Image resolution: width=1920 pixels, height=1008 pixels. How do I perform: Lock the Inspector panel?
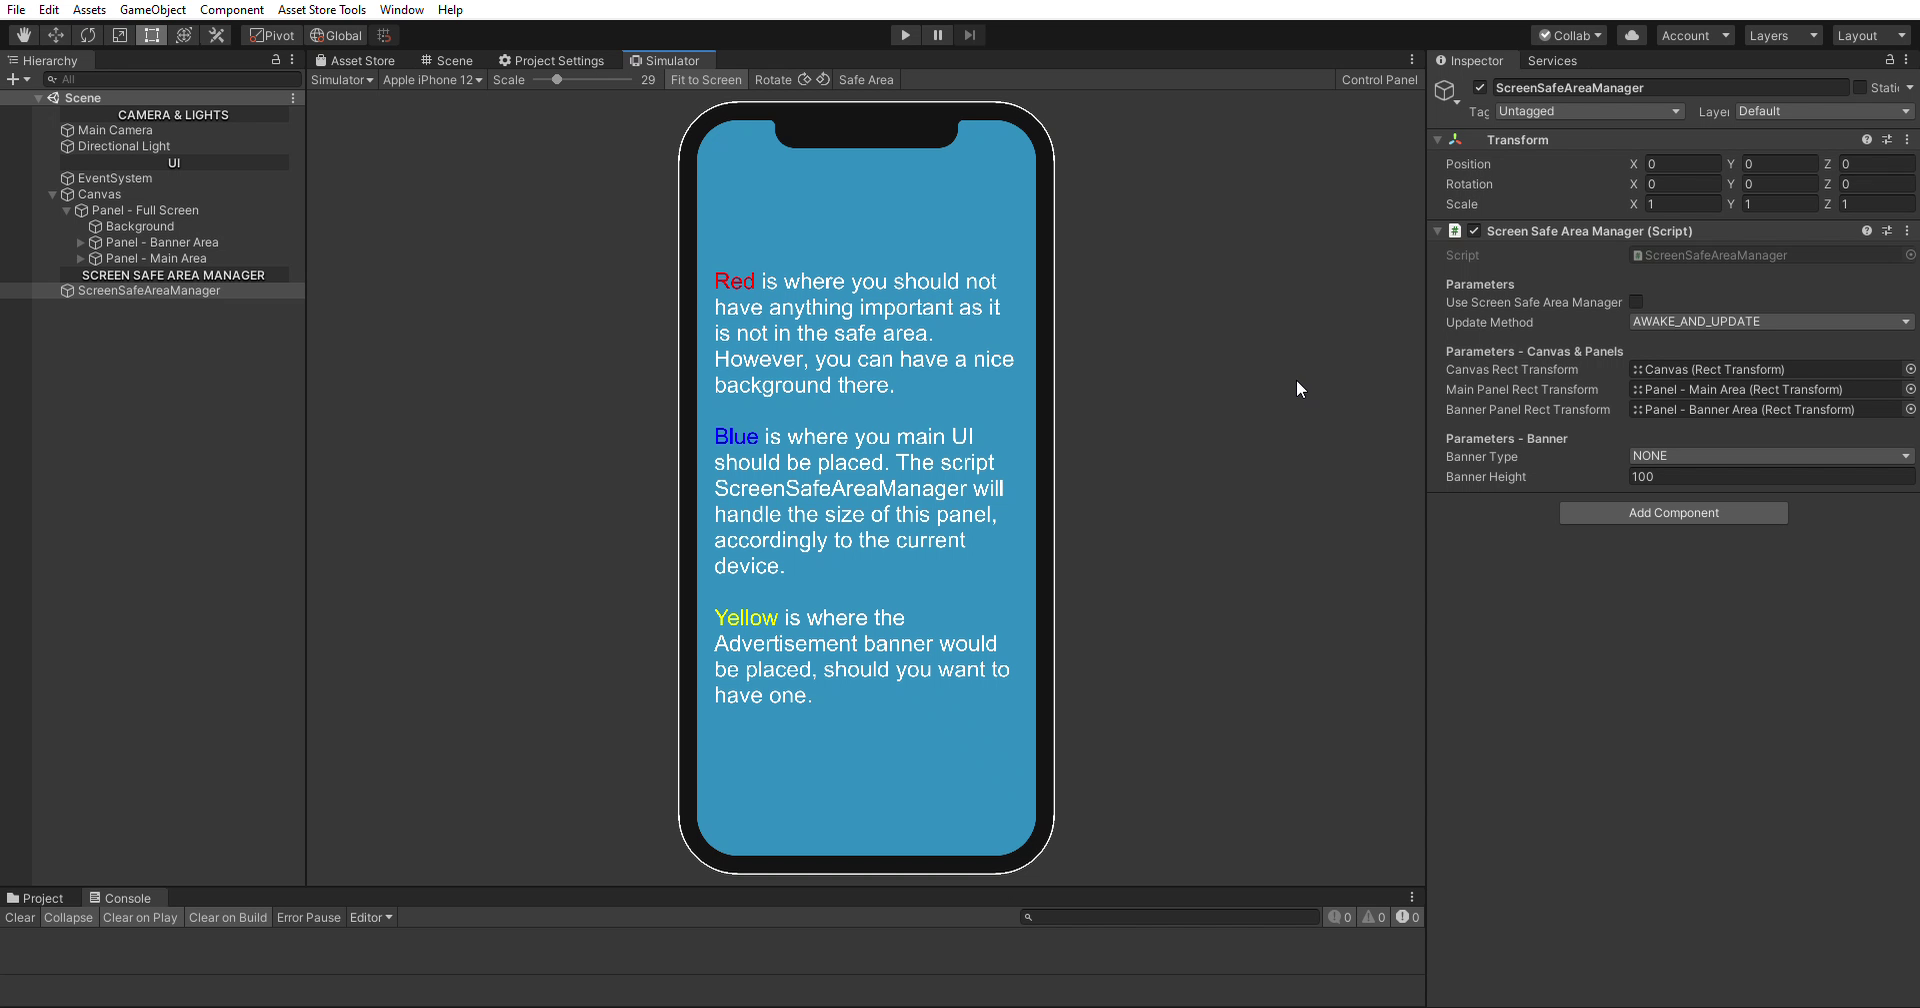(1890, 60)
